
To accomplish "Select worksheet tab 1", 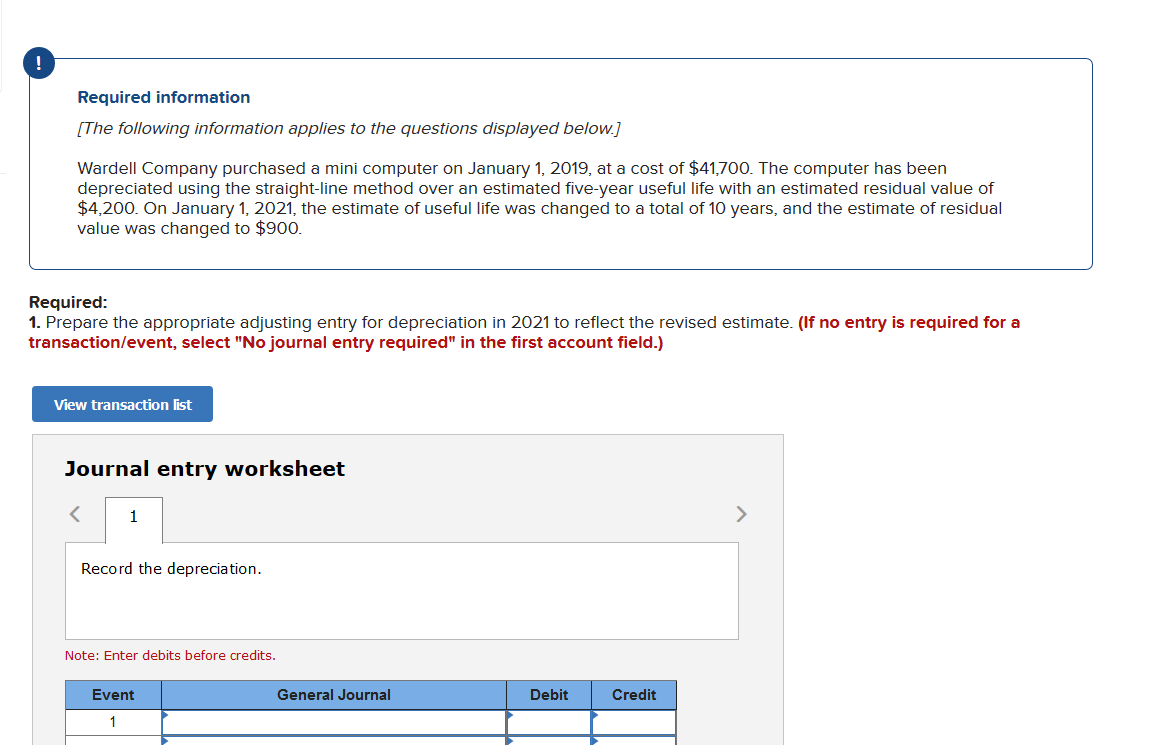I will 134,520.
